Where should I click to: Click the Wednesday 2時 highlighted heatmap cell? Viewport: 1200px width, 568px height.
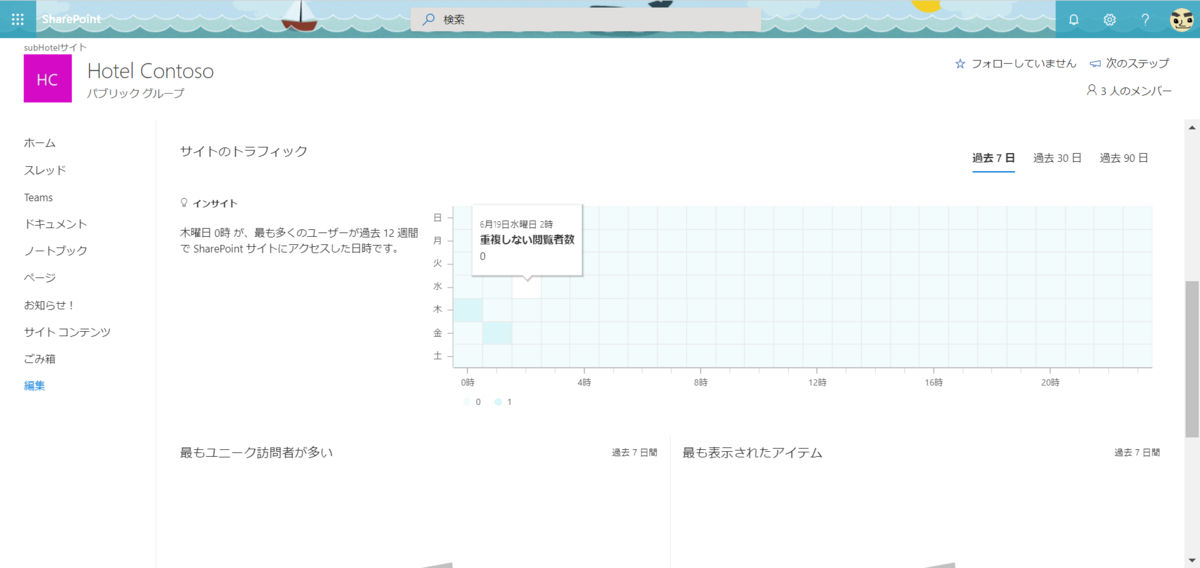[526, 287]
